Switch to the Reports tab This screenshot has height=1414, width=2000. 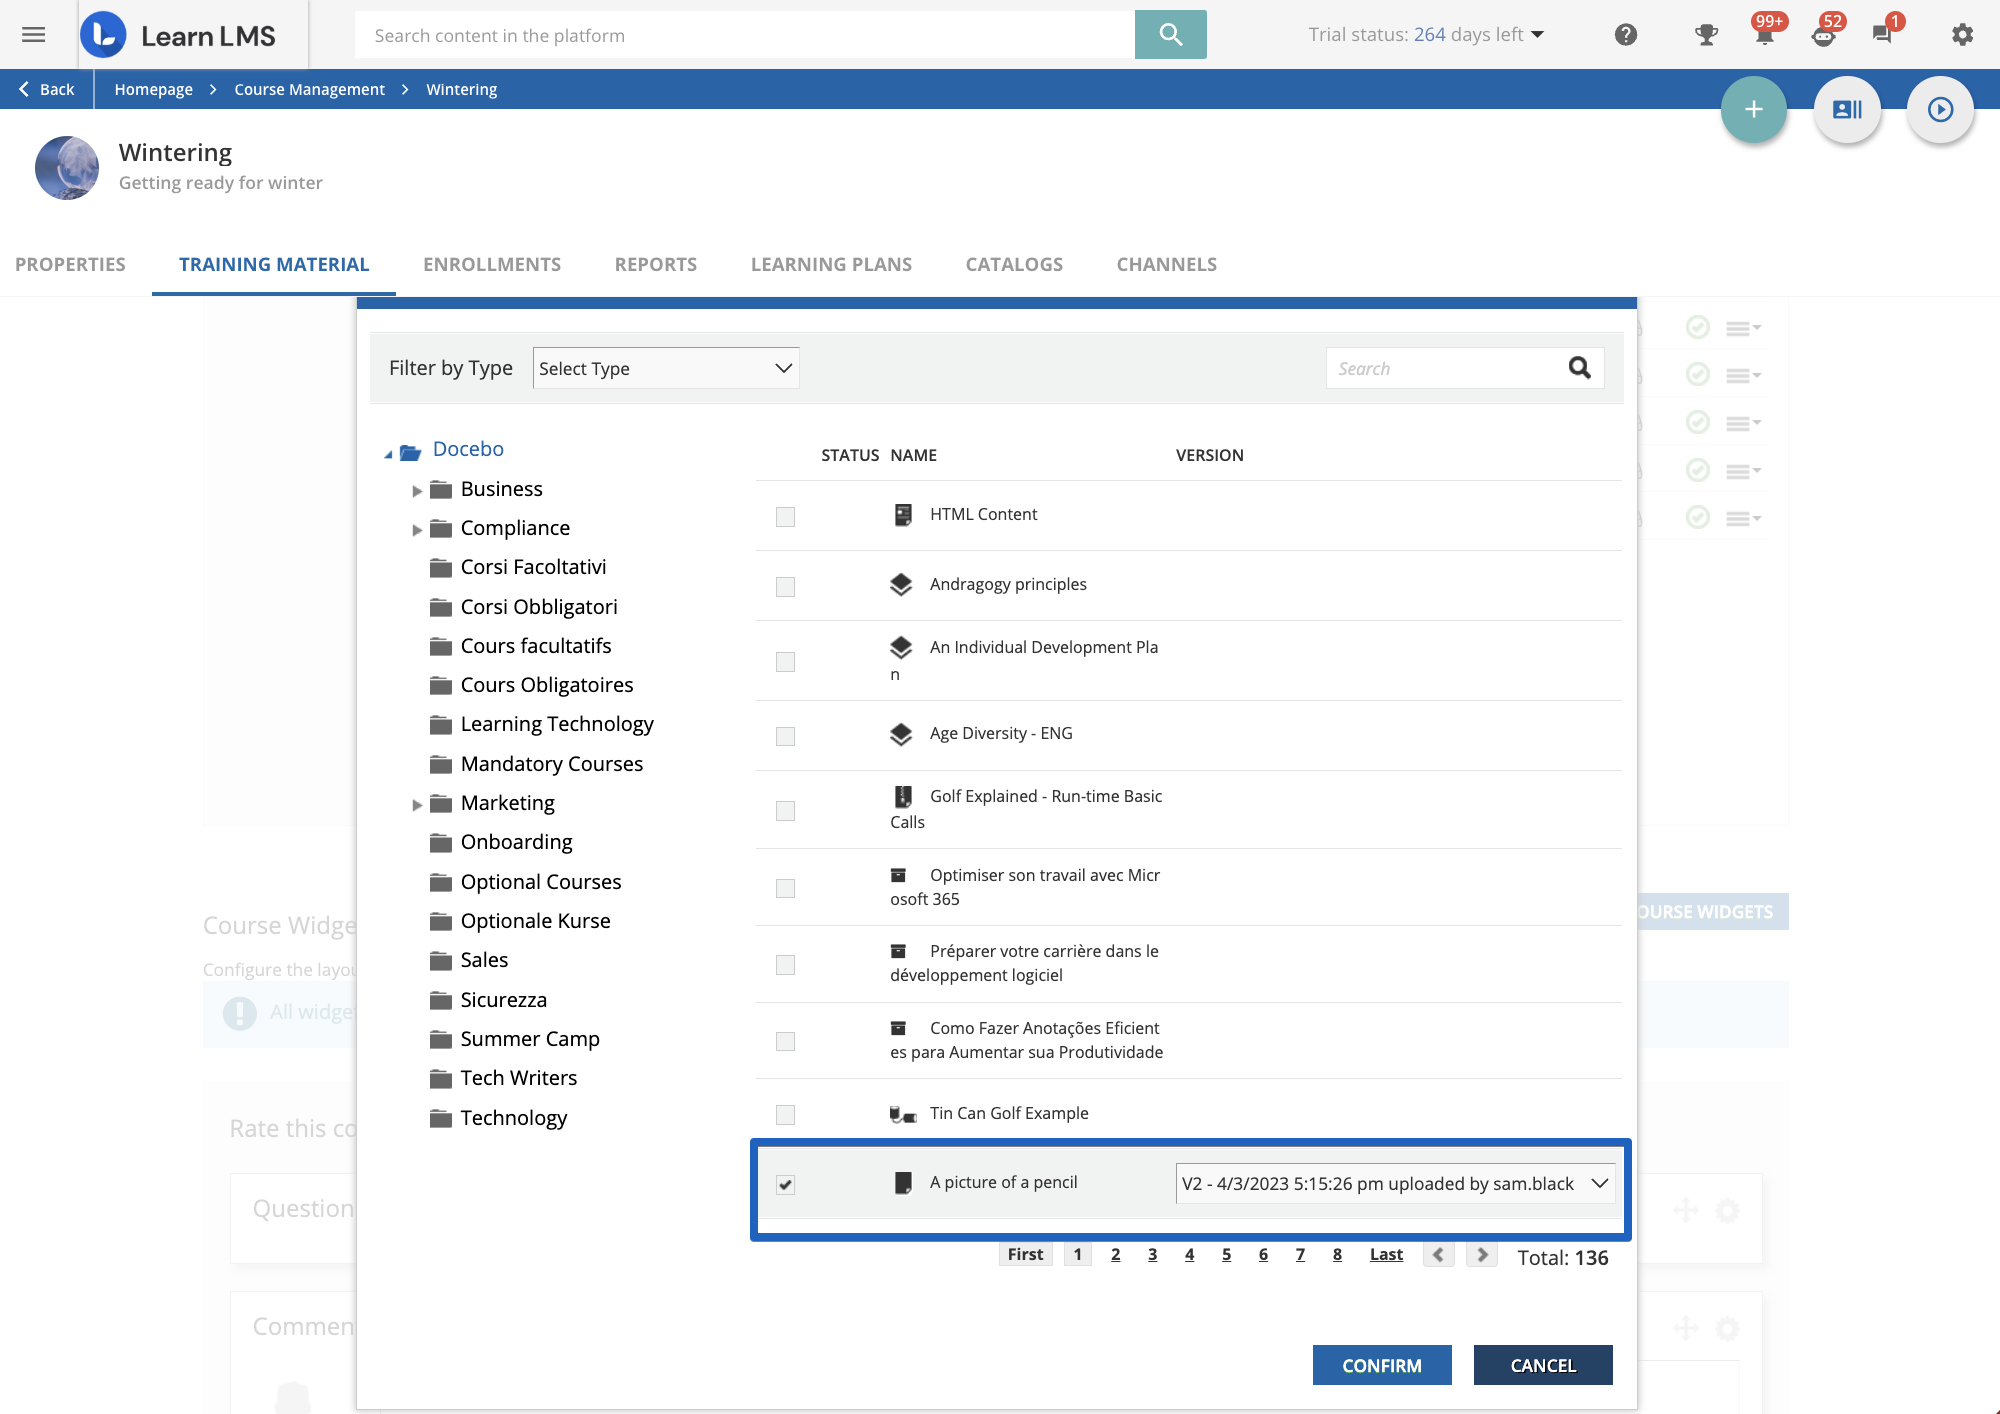656,264
